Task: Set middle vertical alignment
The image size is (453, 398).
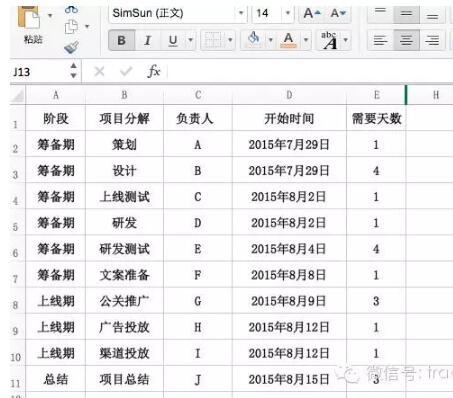Action: point(406,13)
